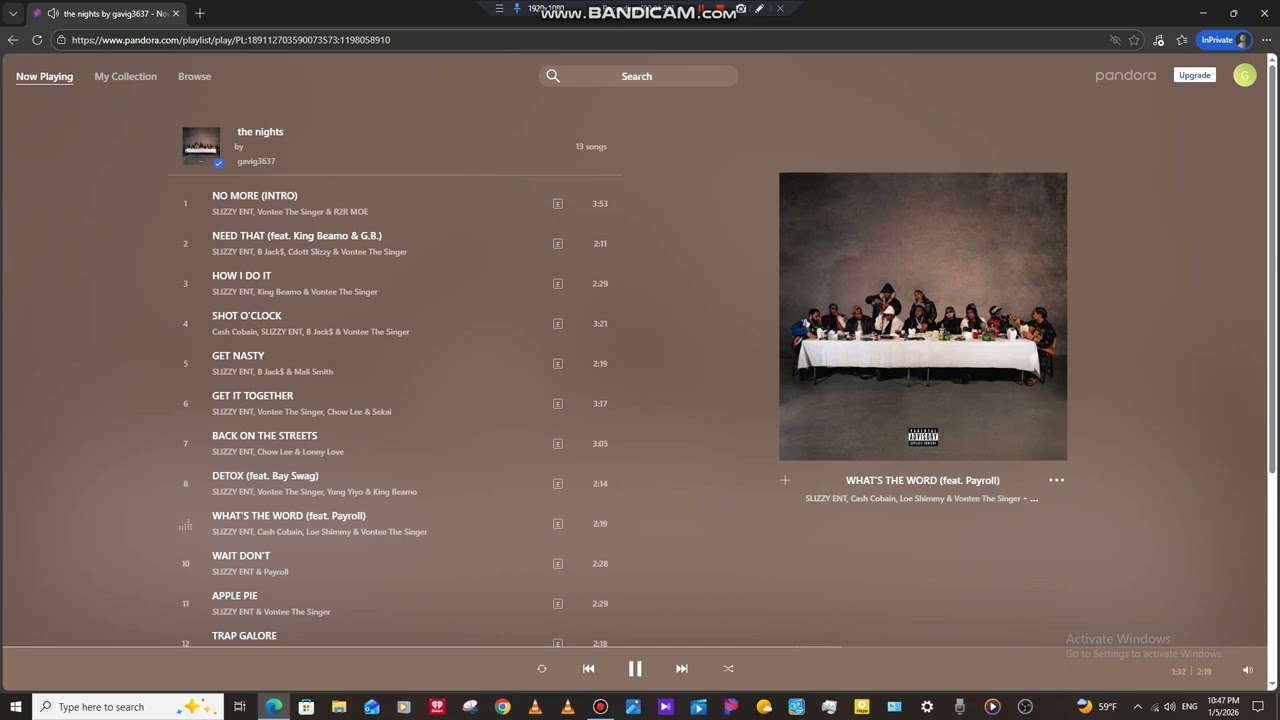Open the browser tab search dropdown
Image resolution: width=1280 pixels, height=720 pixels.
13,14
